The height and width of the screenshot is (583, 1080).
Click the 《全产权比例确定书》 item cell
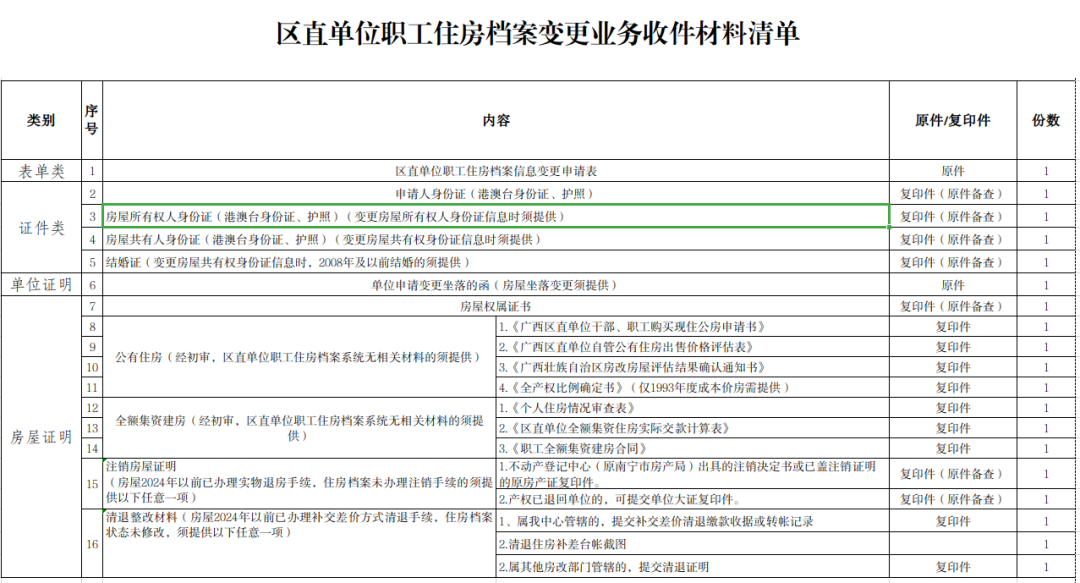[x=692, y=387]
